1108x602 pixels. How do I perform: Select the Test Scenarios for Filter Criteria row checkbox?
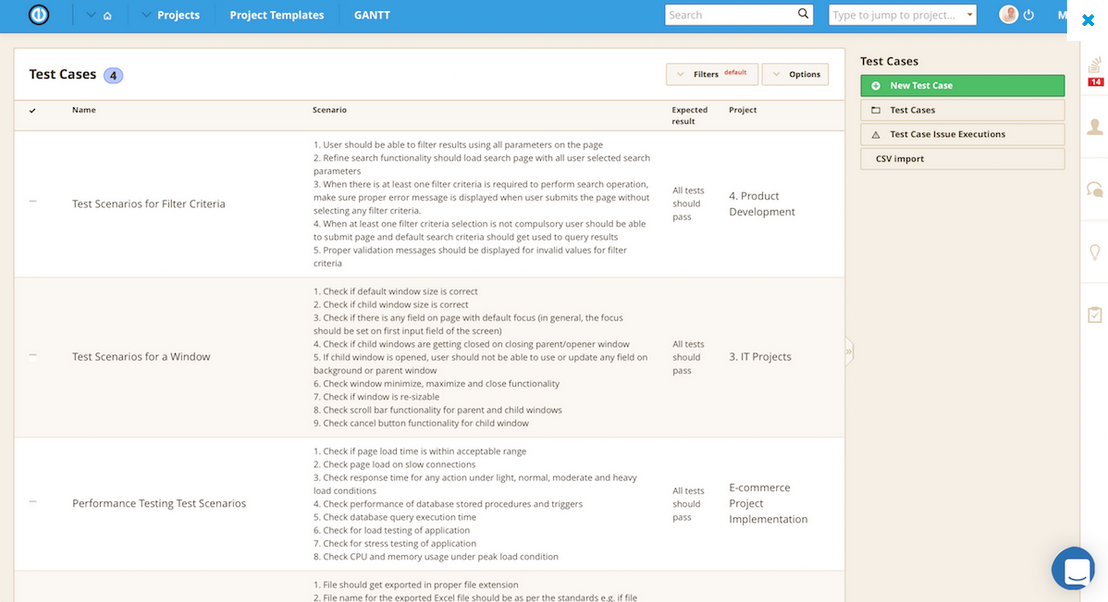(x=33, y=201)
